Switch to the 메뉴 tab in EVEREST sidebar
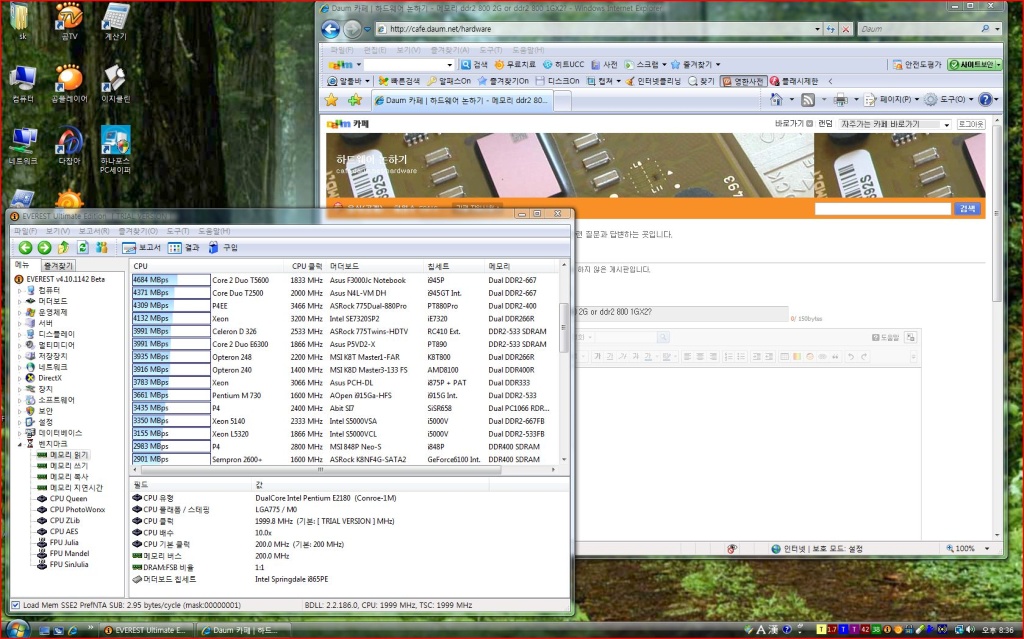 point(23,265)
